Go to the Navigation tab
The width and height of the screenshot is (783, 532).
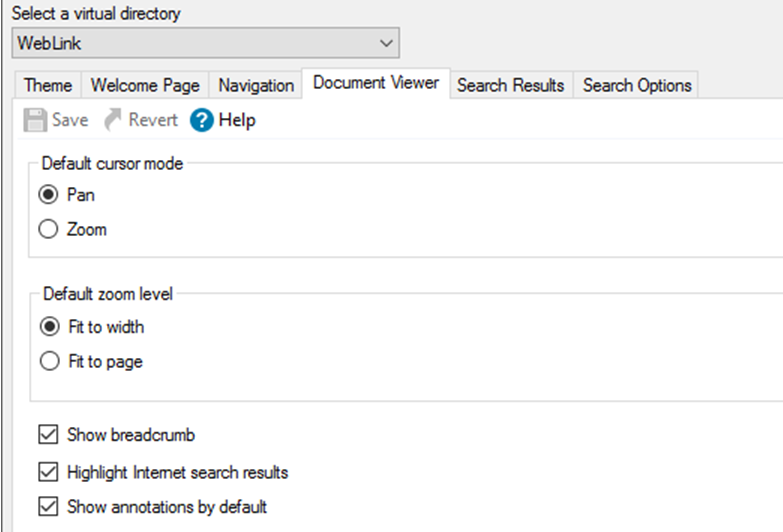tap(256, 85)
